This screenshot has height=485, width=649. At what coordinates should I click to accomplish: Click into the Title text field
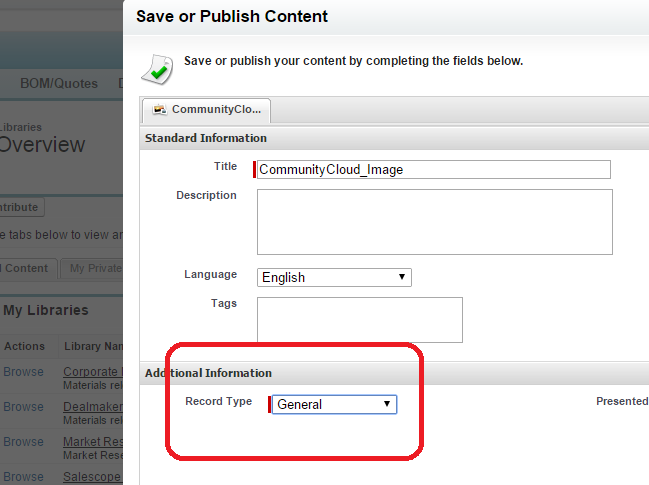pyautogui.click(x=433, y=169)
